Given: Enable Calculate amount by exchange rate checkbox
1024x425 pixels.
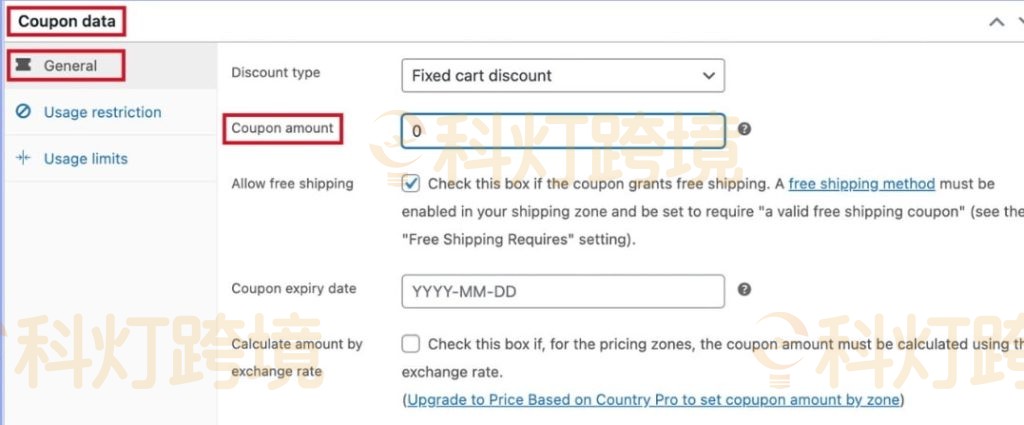Looking at the screenshot, I should tap(411, 344).
